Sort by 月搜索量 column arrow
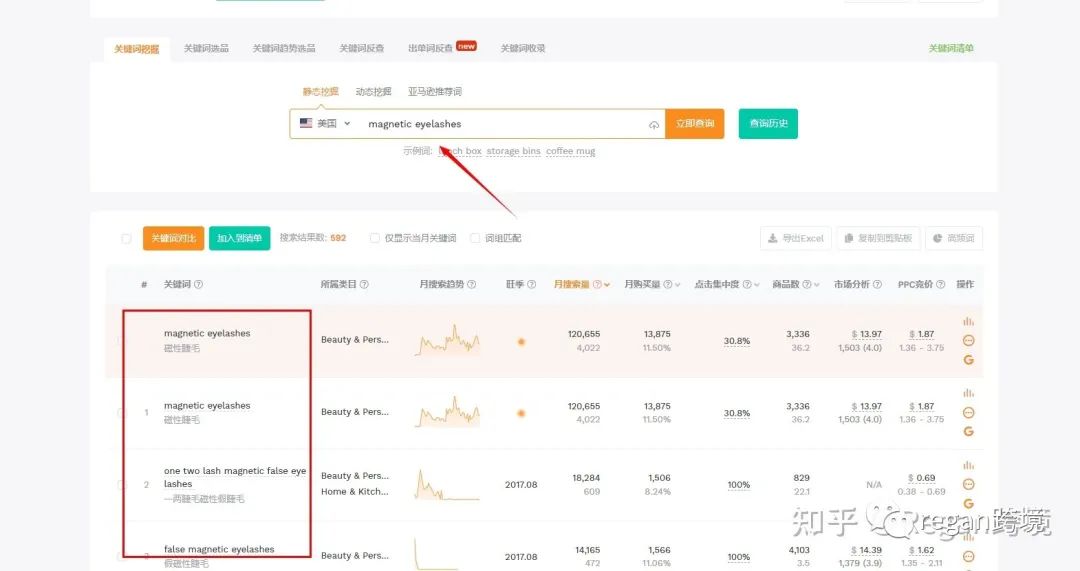 click(x=607, y=284)
